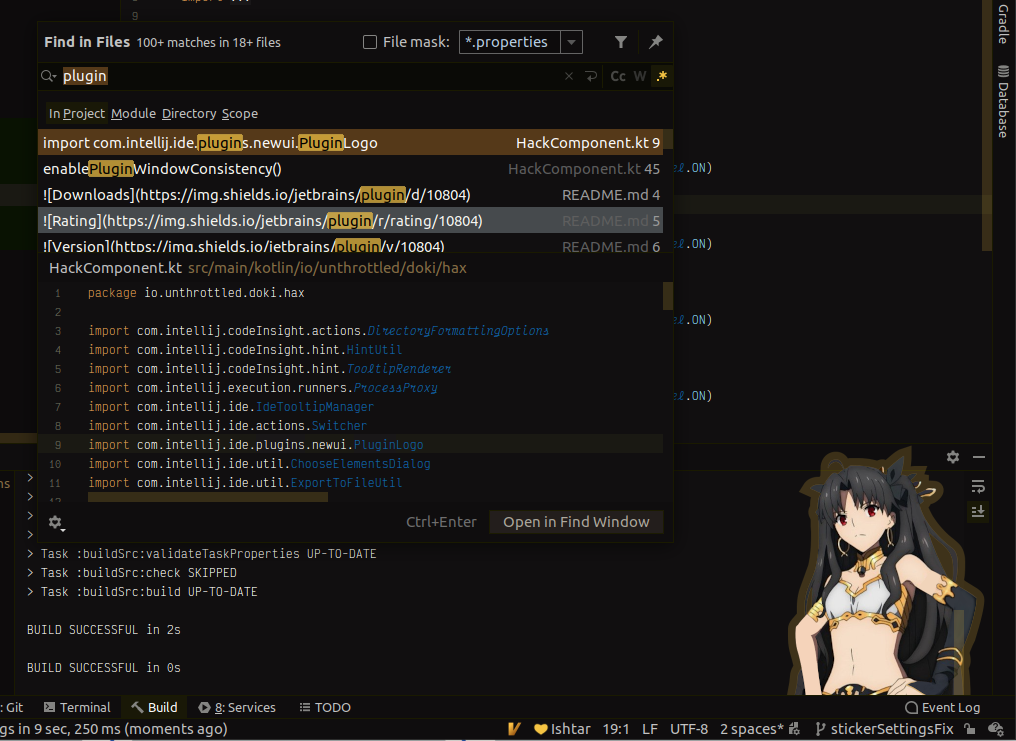Open the Gradle side panel
Viewport: 1016px width, 741px height.
[x=1003, y=25]
